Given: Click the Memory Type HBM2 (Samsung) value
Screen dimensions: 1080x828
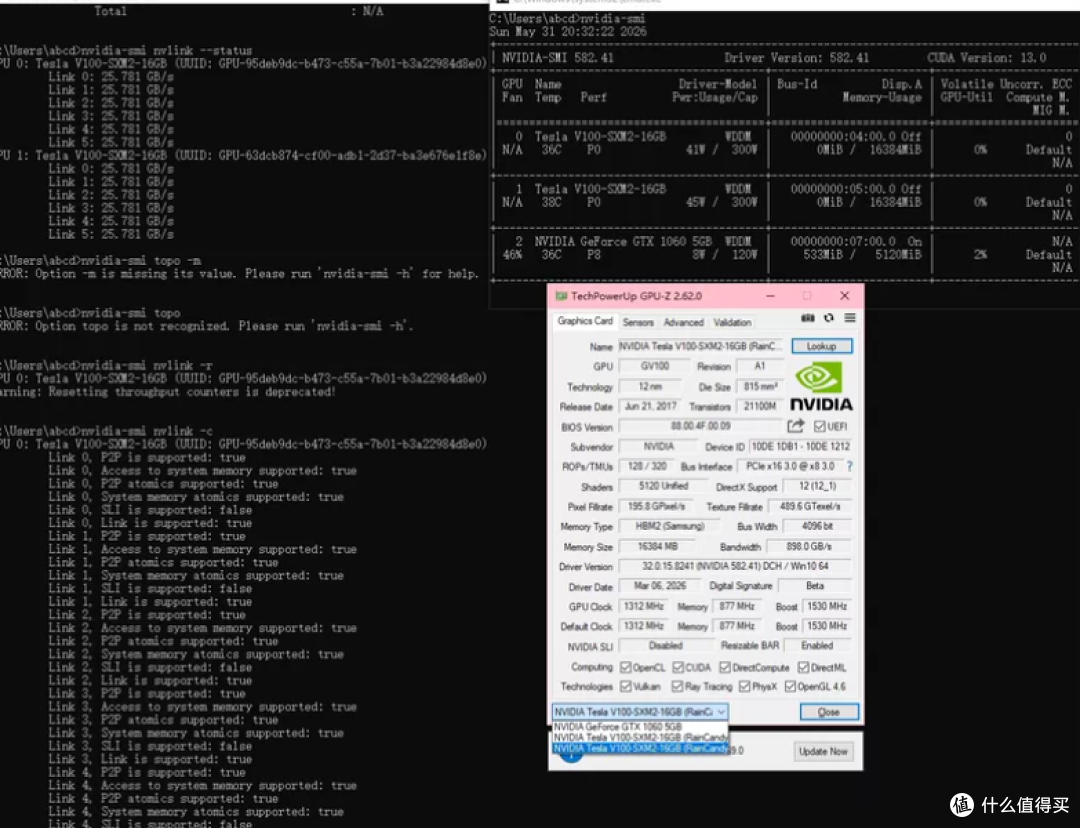Looking at the screenshot, I should click(x=669, y=526).
